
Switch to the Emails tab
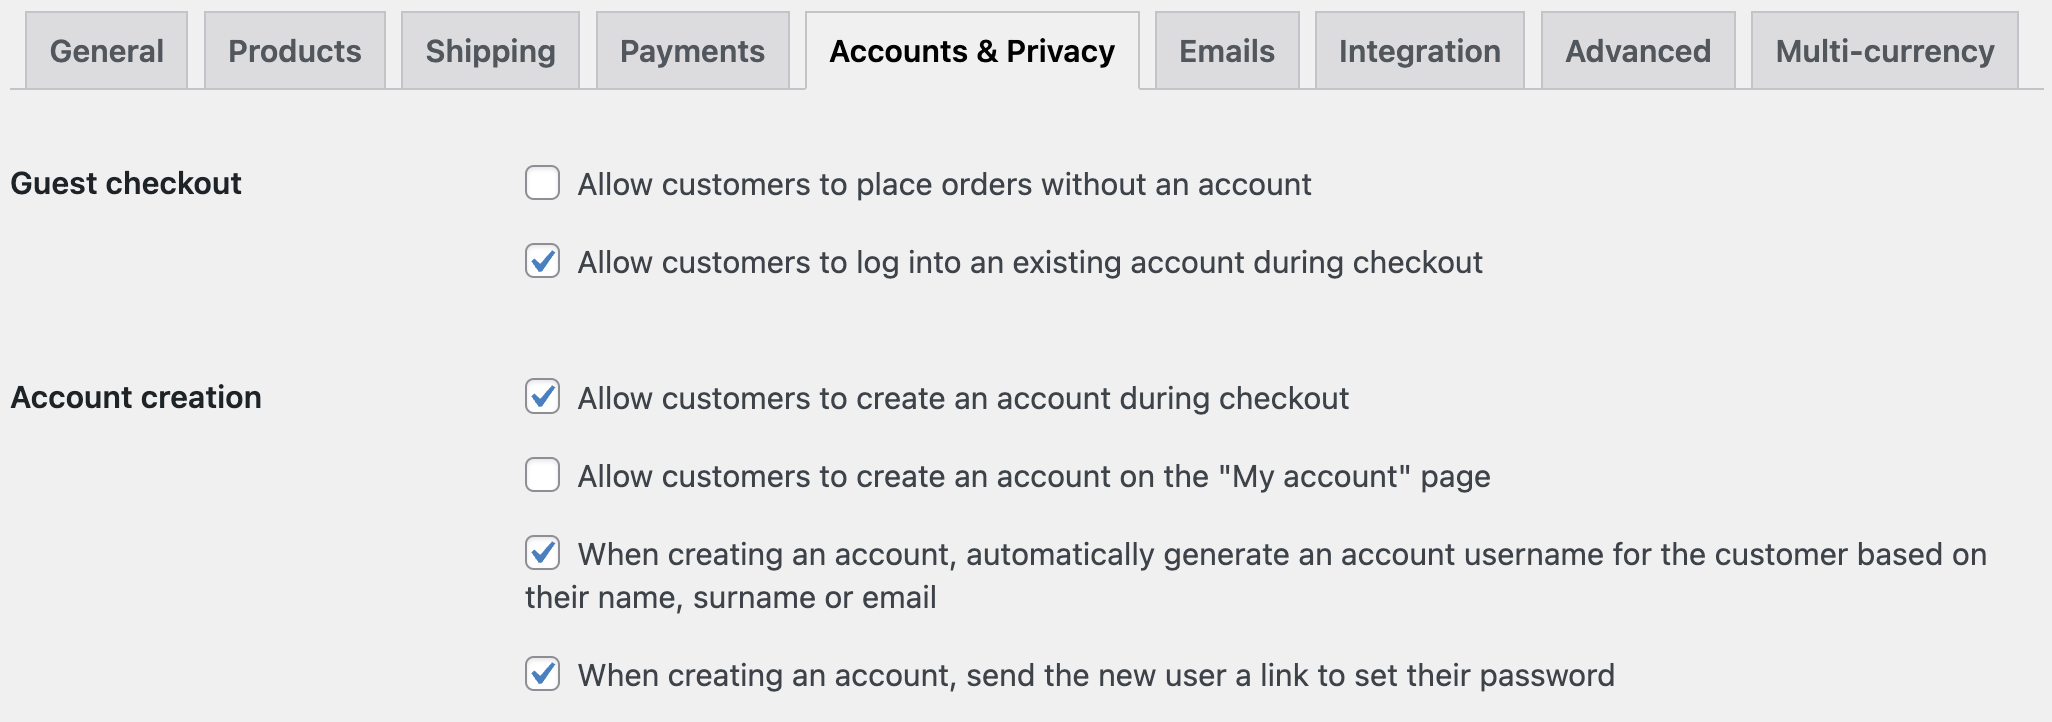click(1227, 51)
